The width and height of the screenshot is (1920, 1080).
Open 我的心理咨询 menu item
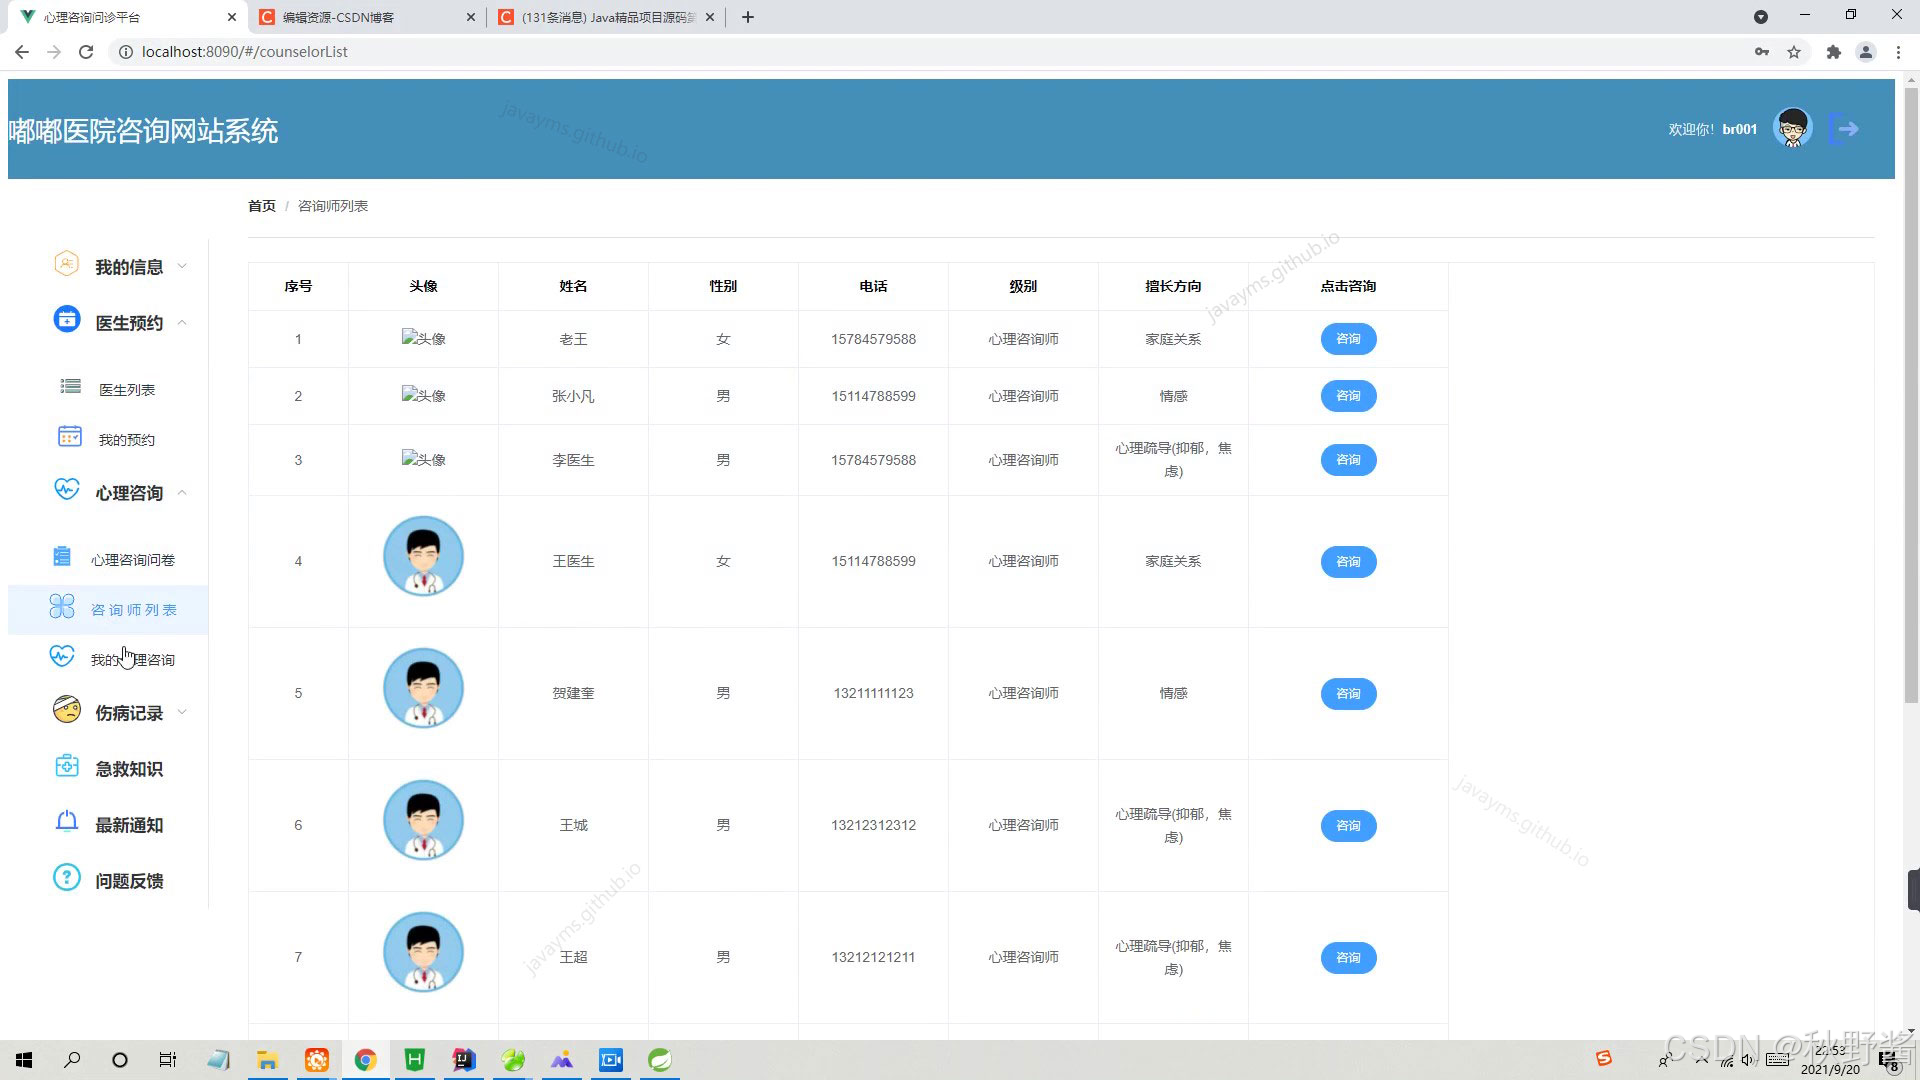coord(133,660)
